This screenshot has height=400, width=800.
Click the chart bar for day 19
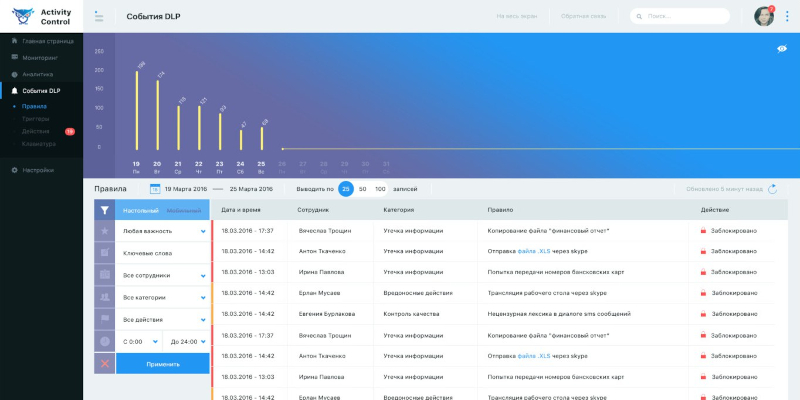[137, 112]
